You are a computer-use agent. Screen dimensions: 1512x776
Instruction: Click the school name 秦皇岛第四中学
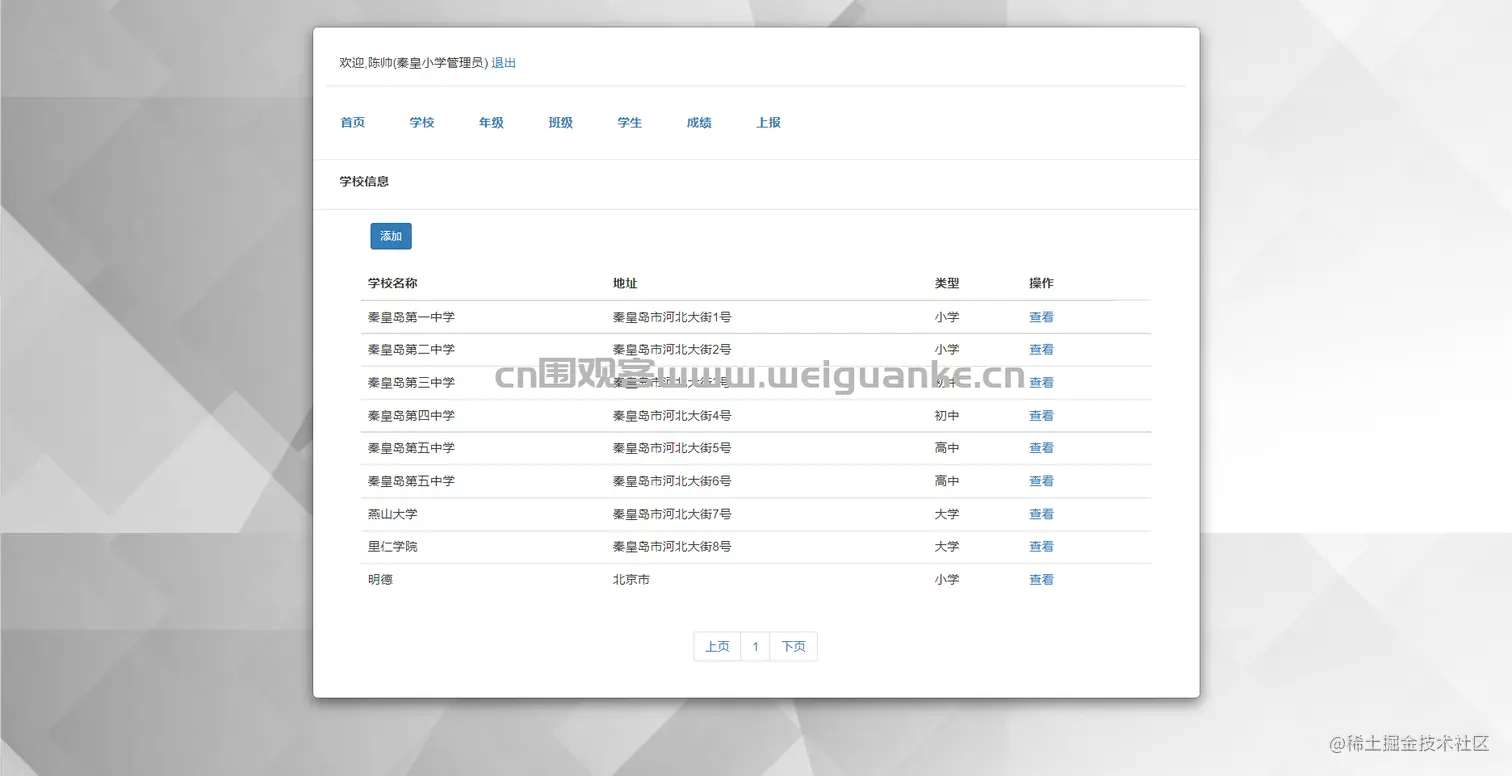(411, 416)
